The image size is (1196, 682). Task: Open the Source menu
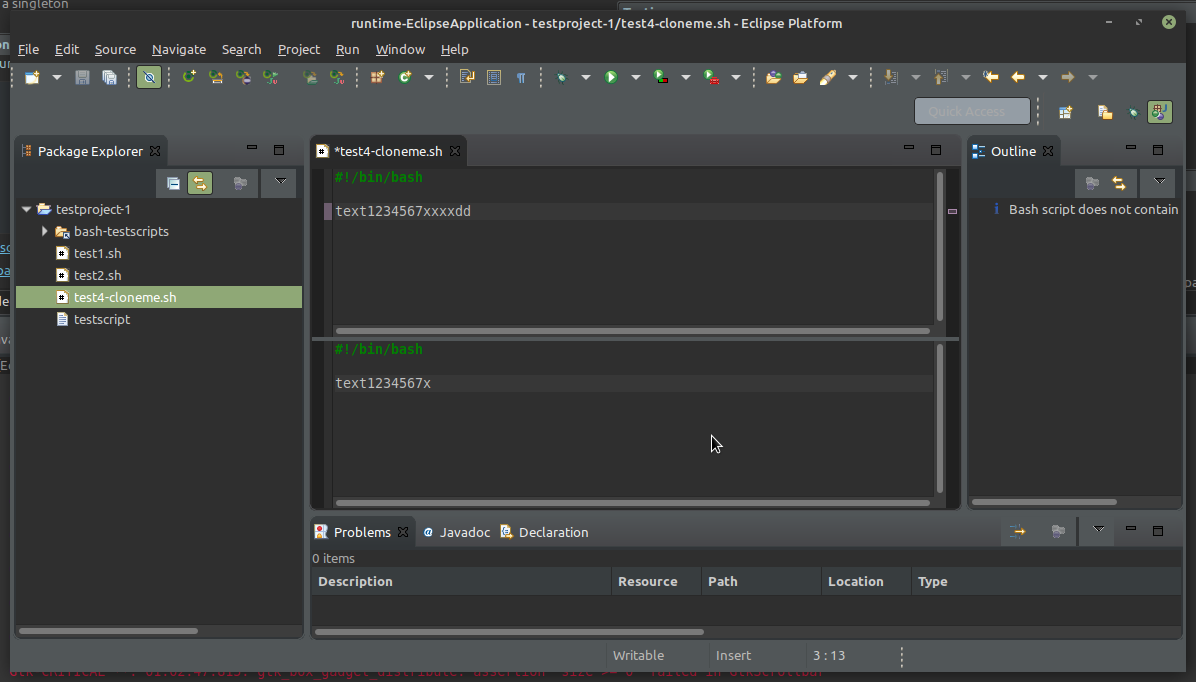pyautogui.click(x=115, y=50)
